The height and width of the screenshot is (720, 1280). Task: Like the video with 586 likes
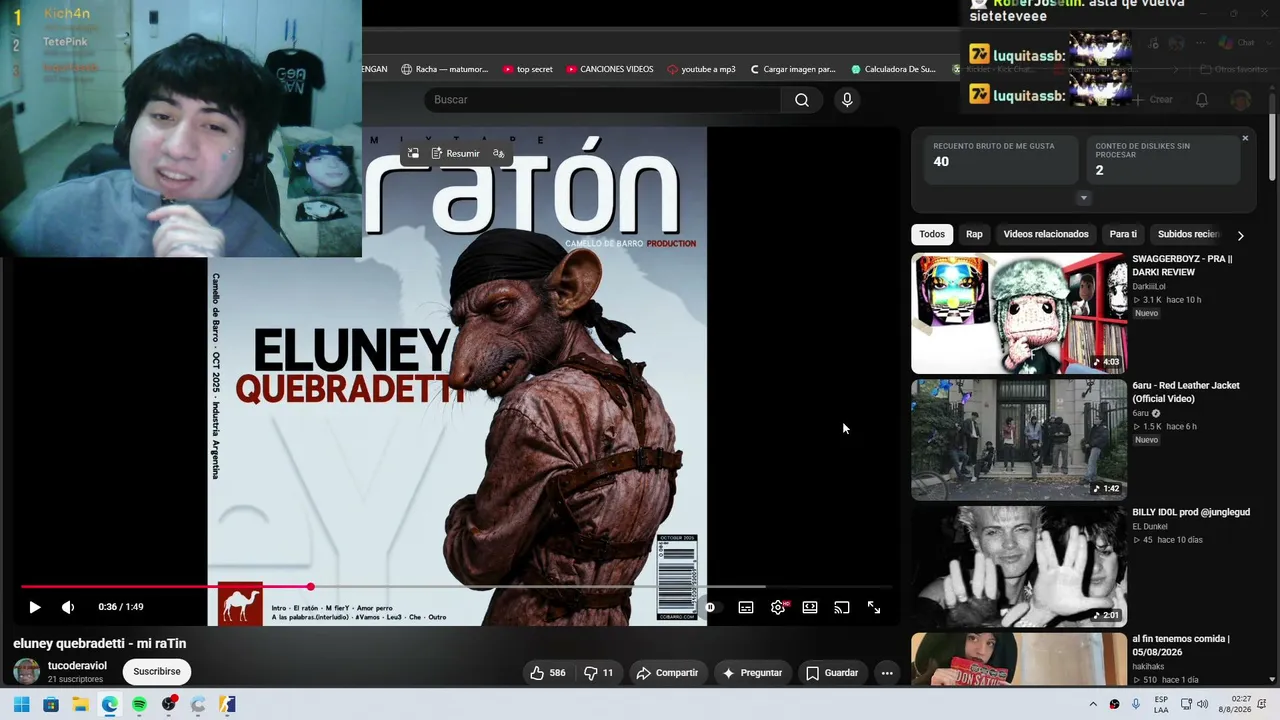click(x=548, y=673)
